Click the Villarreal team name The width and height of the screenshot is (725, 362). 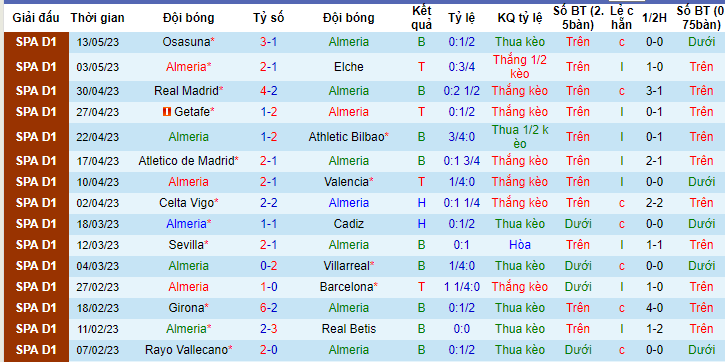point(346,266)
